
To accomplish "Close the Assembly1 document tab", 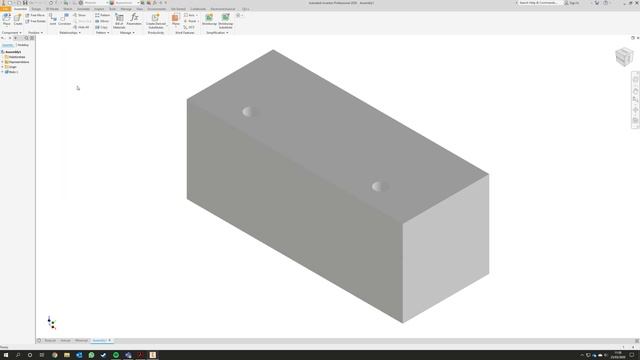I will (x=110, y=340).
